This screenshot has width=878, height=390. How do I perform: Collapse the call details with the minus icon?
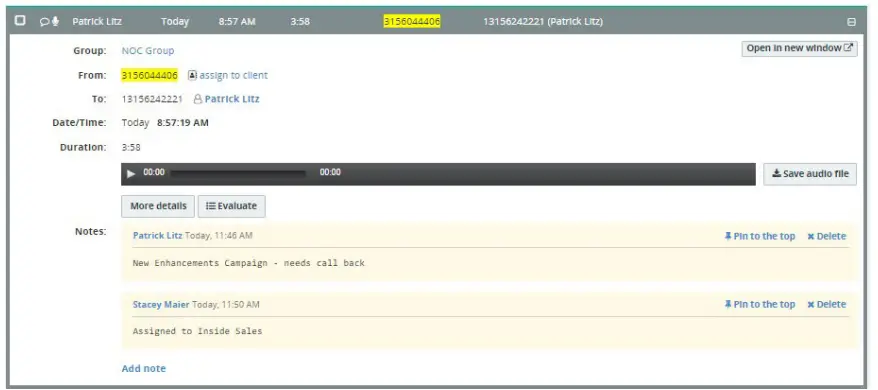[852, 22]
